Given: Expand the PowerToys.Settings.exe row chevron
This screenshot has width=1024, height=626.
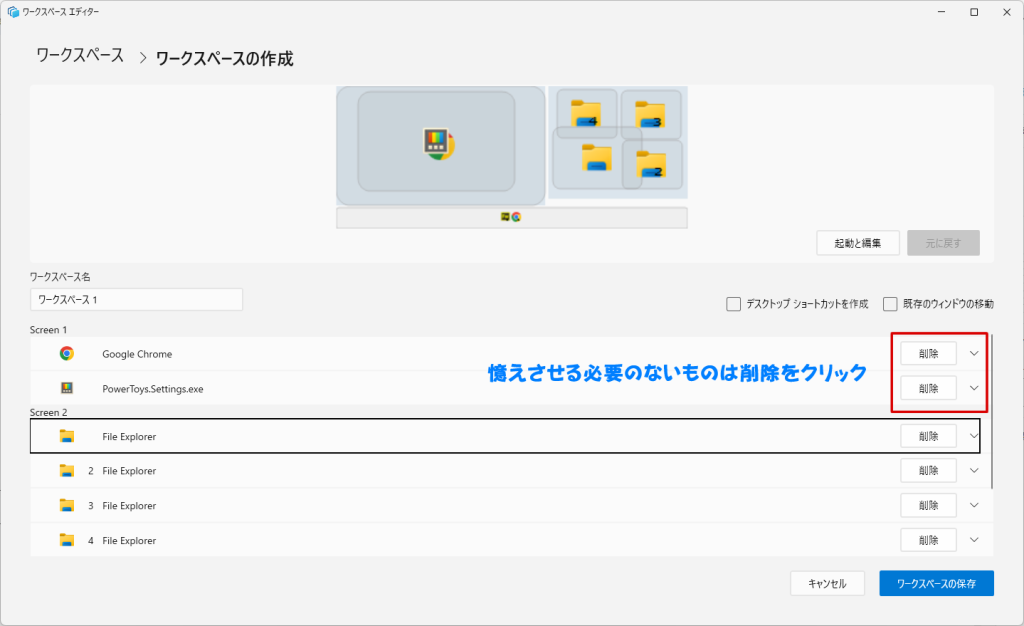Looking at the screenshot, I should 974,388.
